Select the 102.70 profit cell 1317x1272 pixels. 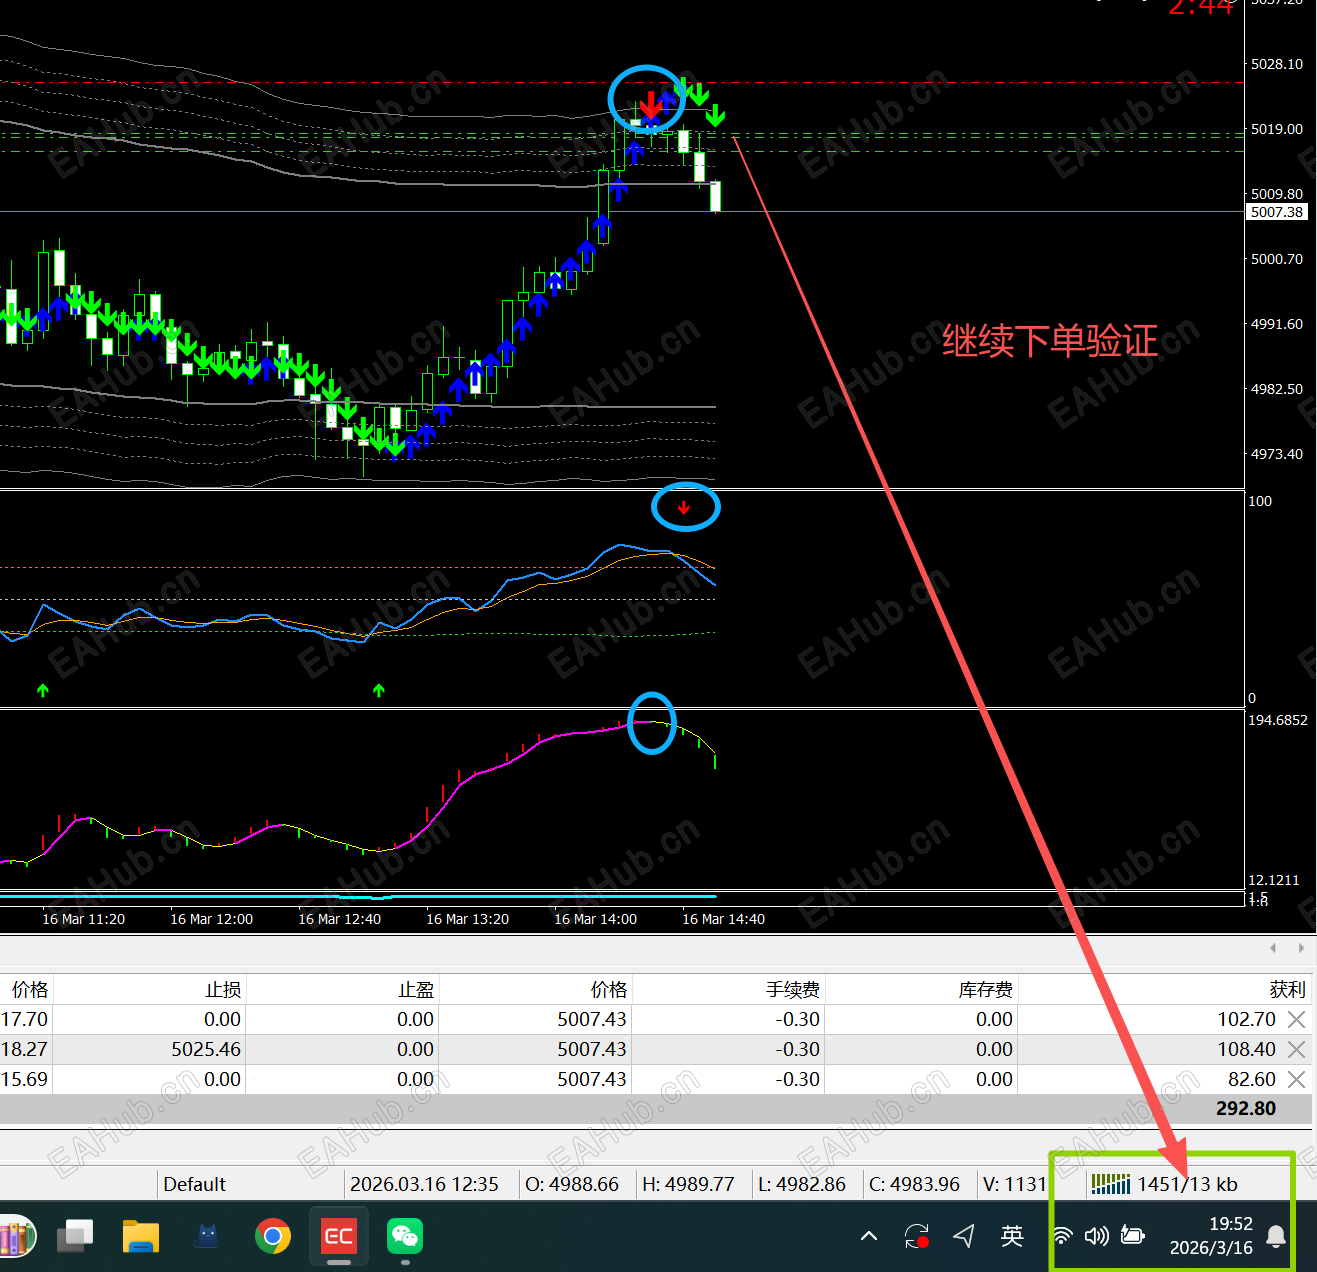[x=1246, y=1019]
